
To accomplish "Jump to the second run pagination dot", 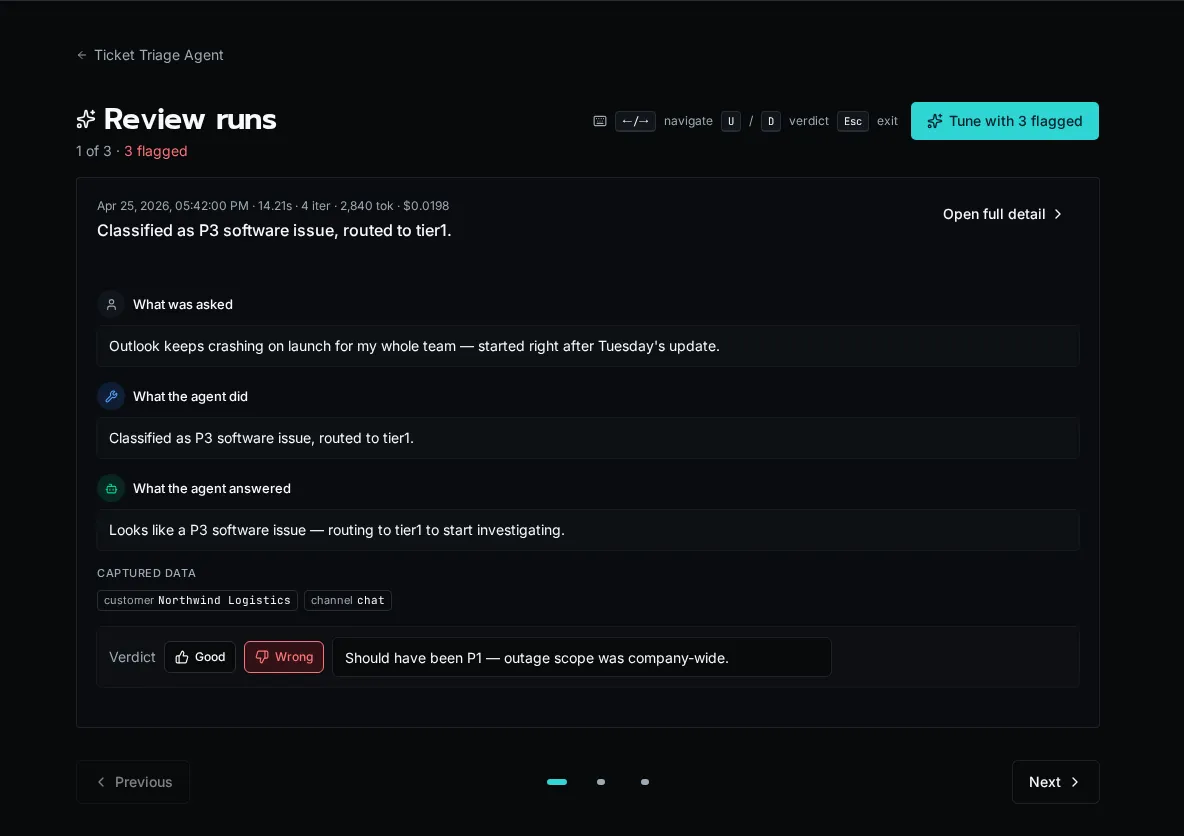I will coord(601,782).
